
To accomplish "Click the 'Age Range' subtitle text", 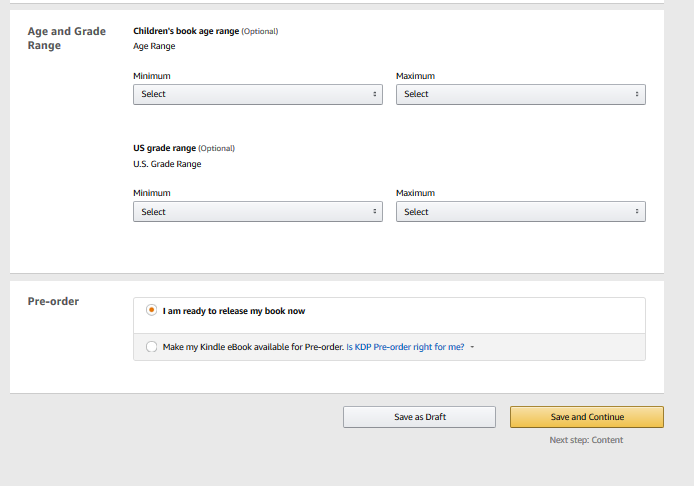I will click(154, 46).
